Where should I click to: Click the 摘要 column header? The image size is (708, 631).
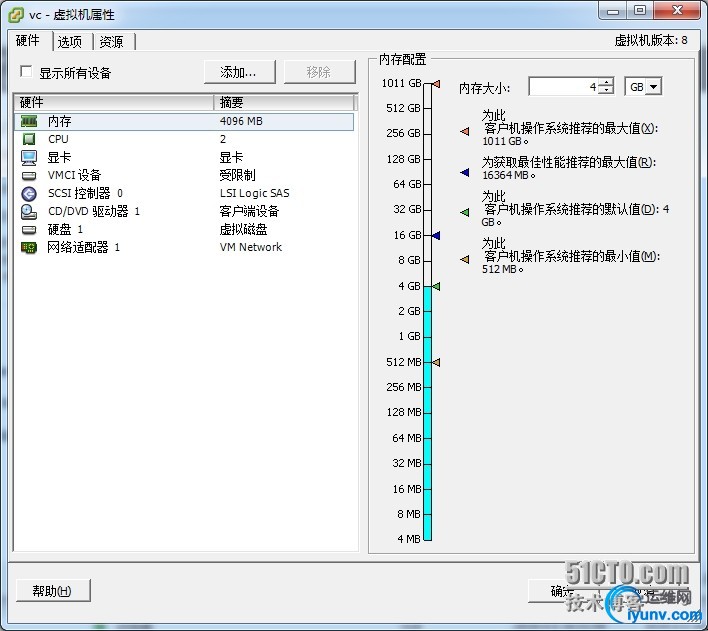tap(284, 103)
